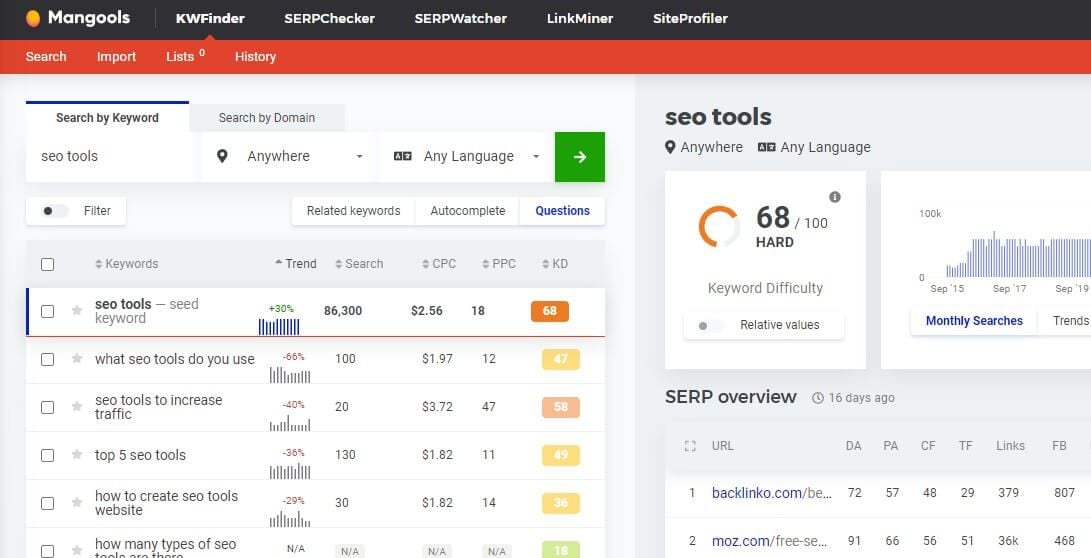Check the 'top 5 seo tools' row

click(x=47, y=455)
